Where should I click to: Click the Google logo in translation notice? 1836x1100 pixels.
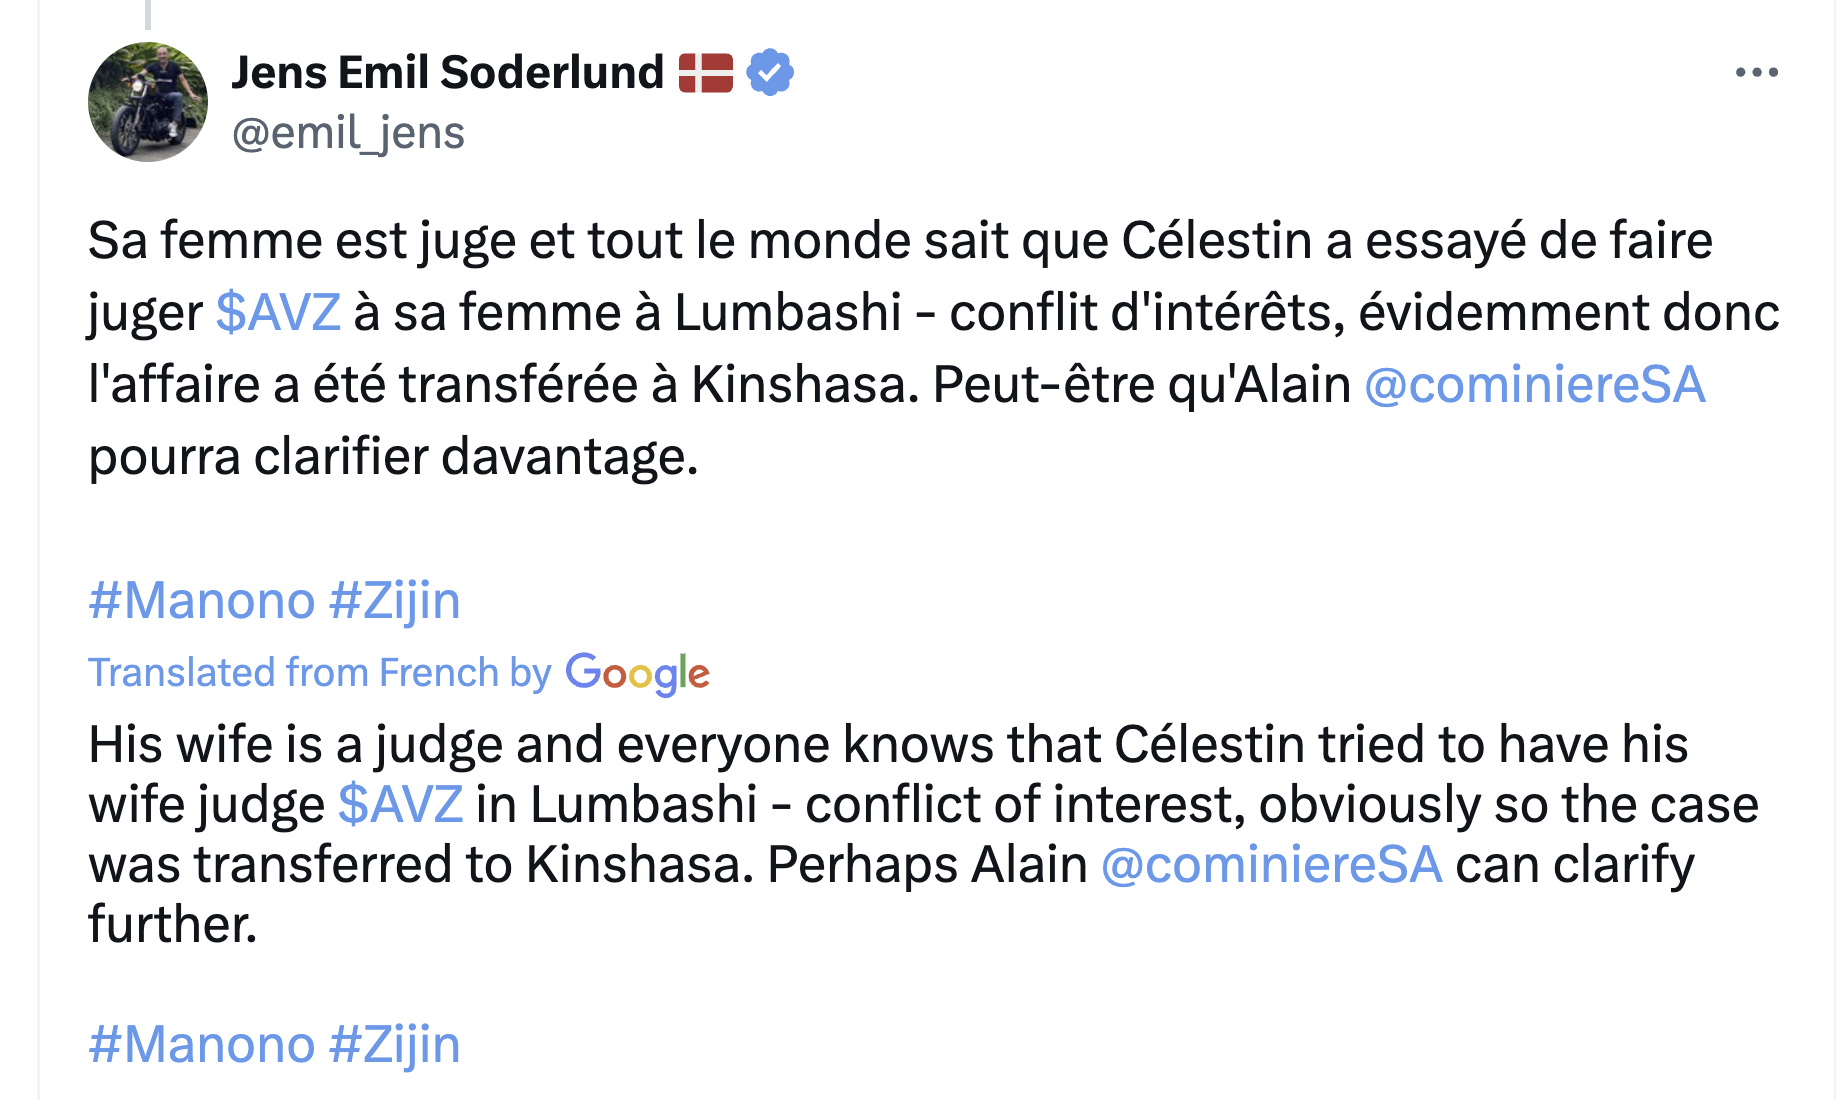point(637,673)
